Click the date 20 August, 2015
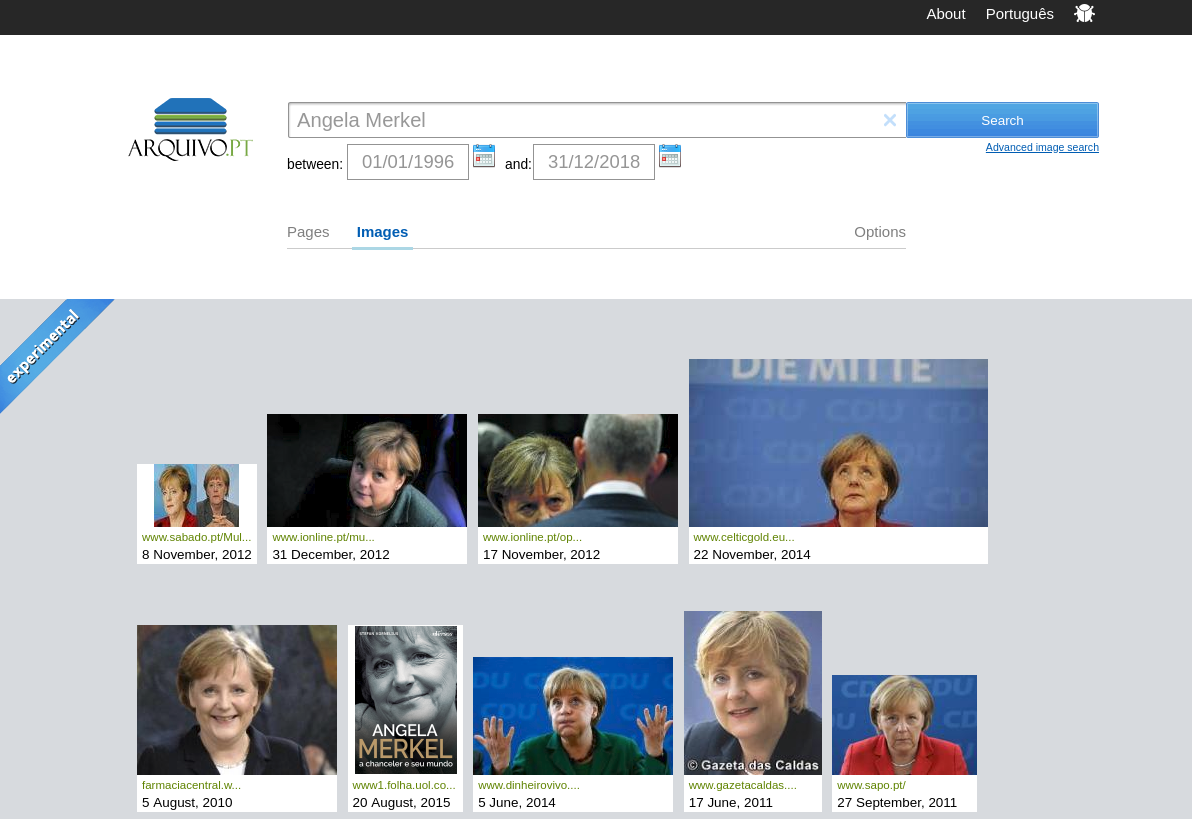This screenshot has width=1192, height=819. coord(401,802)
